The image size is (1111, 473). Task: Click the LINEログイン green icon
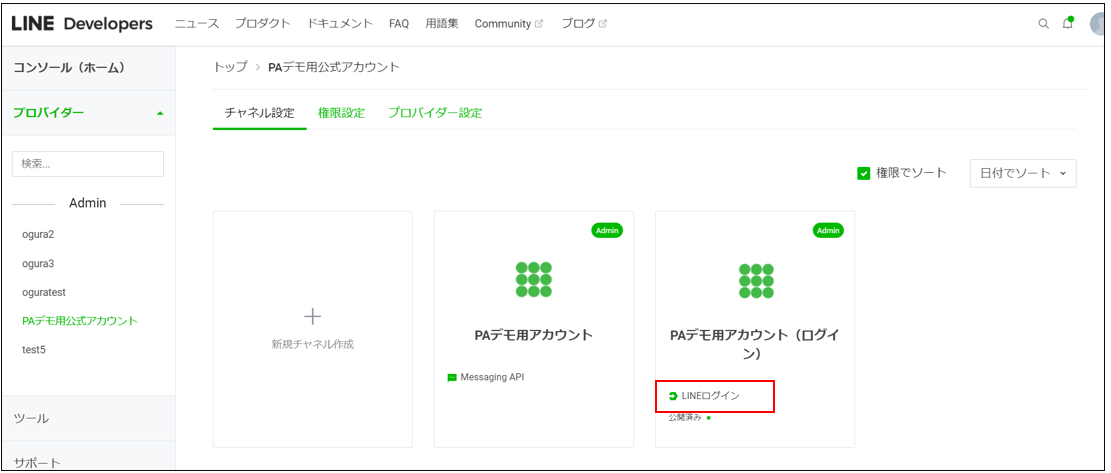(x=673, y=397)
